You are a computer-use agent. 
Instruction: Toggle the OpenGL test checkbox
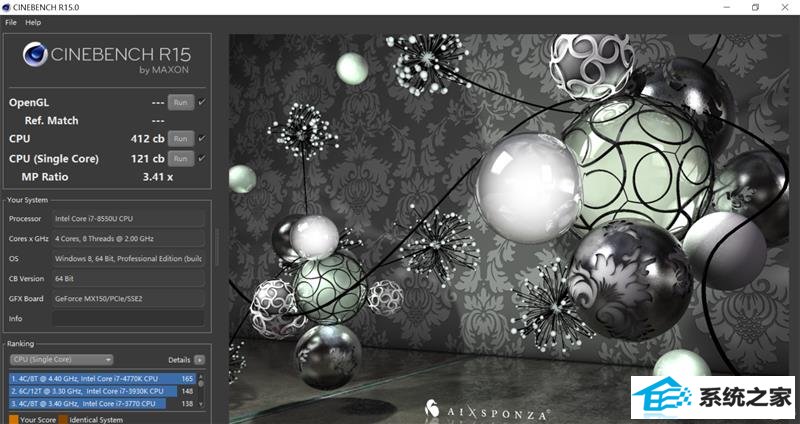coord(202,102)
